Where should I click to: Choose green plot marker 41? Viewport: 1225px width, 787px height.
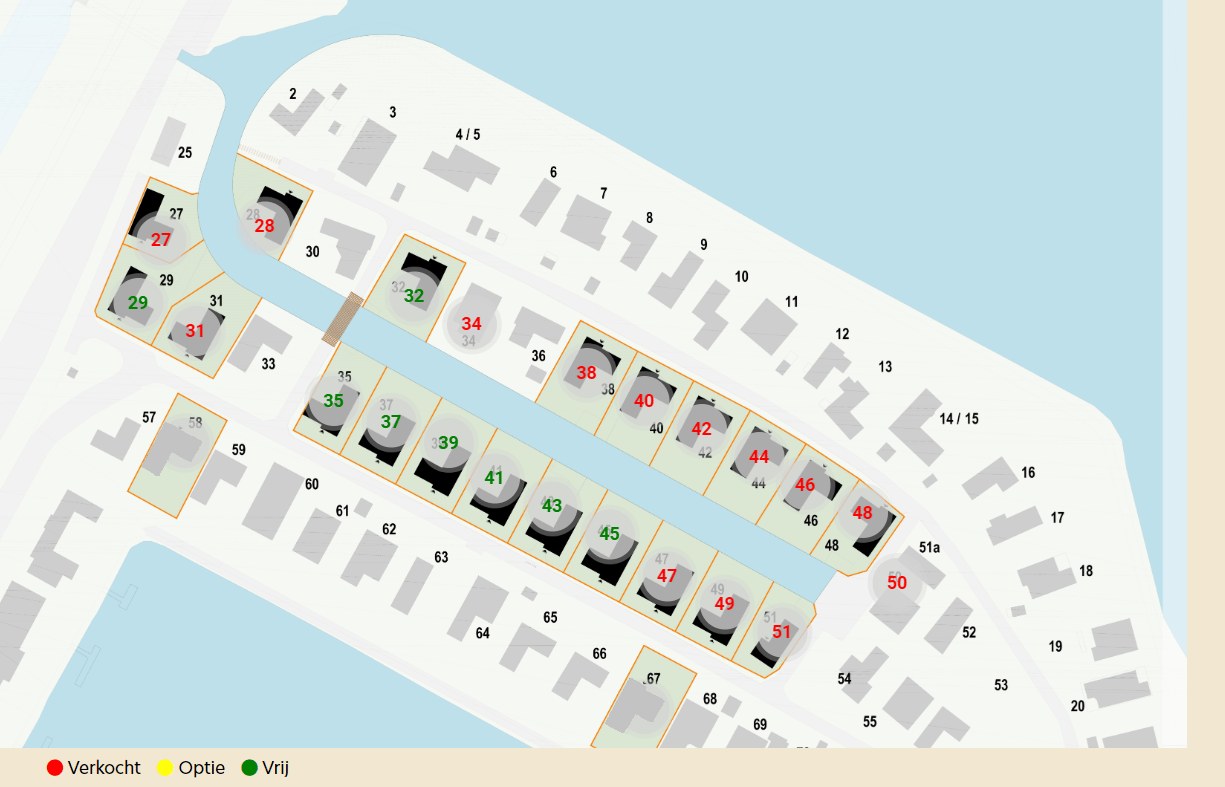494,478
